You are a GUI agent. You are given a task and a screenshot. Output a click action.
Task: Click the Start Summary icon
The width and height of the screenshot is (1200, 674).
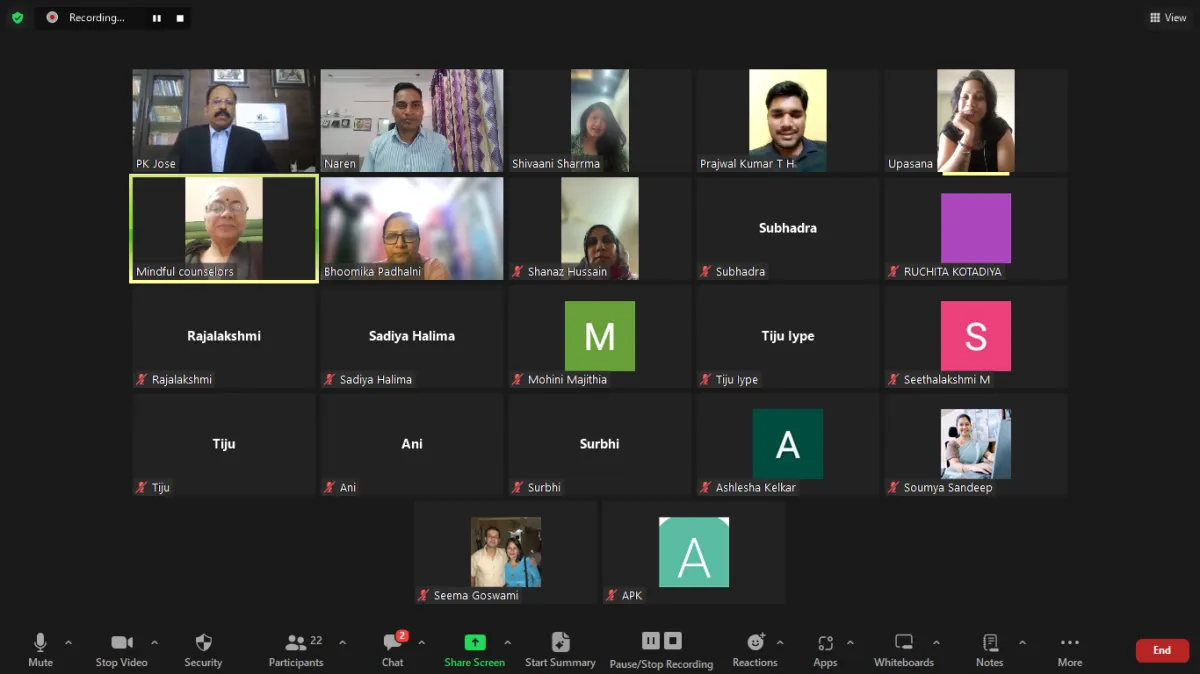point(560,642)
